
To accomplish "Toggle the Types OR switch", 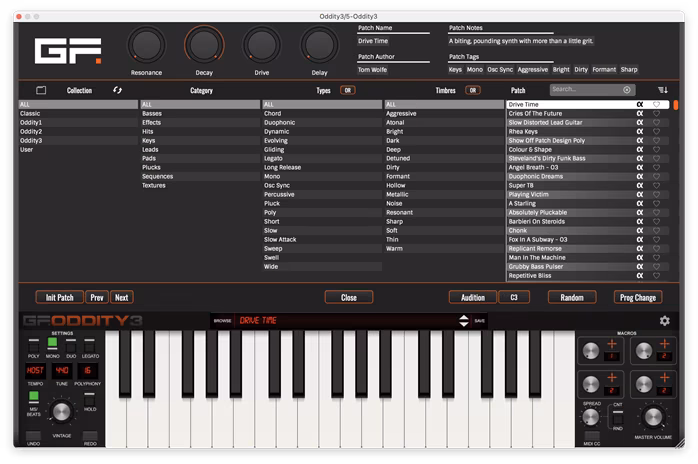I will coord(347,90).
